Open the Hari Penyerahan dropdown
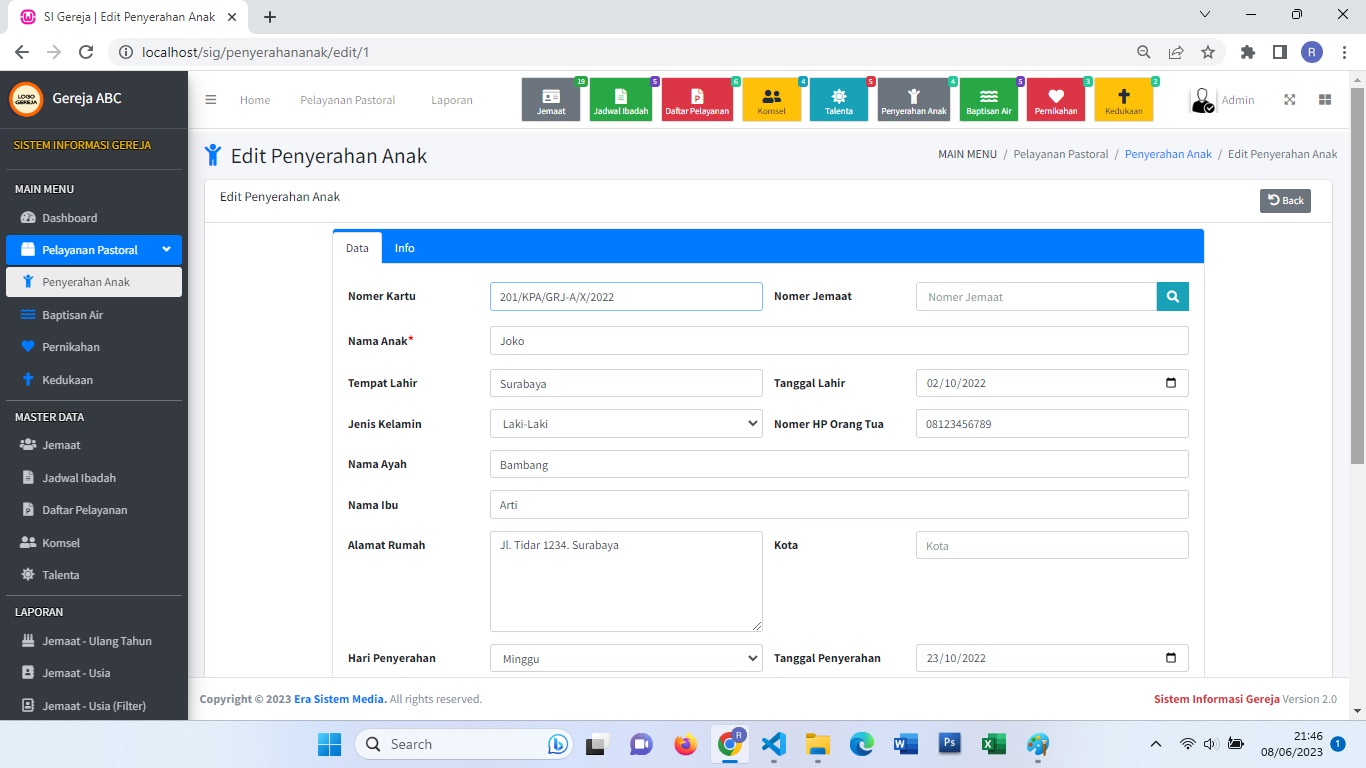This screenshot has height=768, width=1366. pos(626,659)
